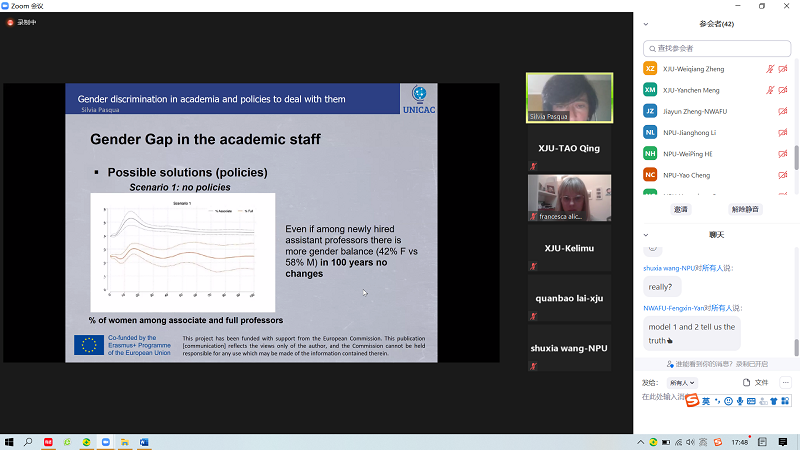Collapse the chat panel with its chevron
Screen dimensions: 800x450
click(x=646, y=235)
